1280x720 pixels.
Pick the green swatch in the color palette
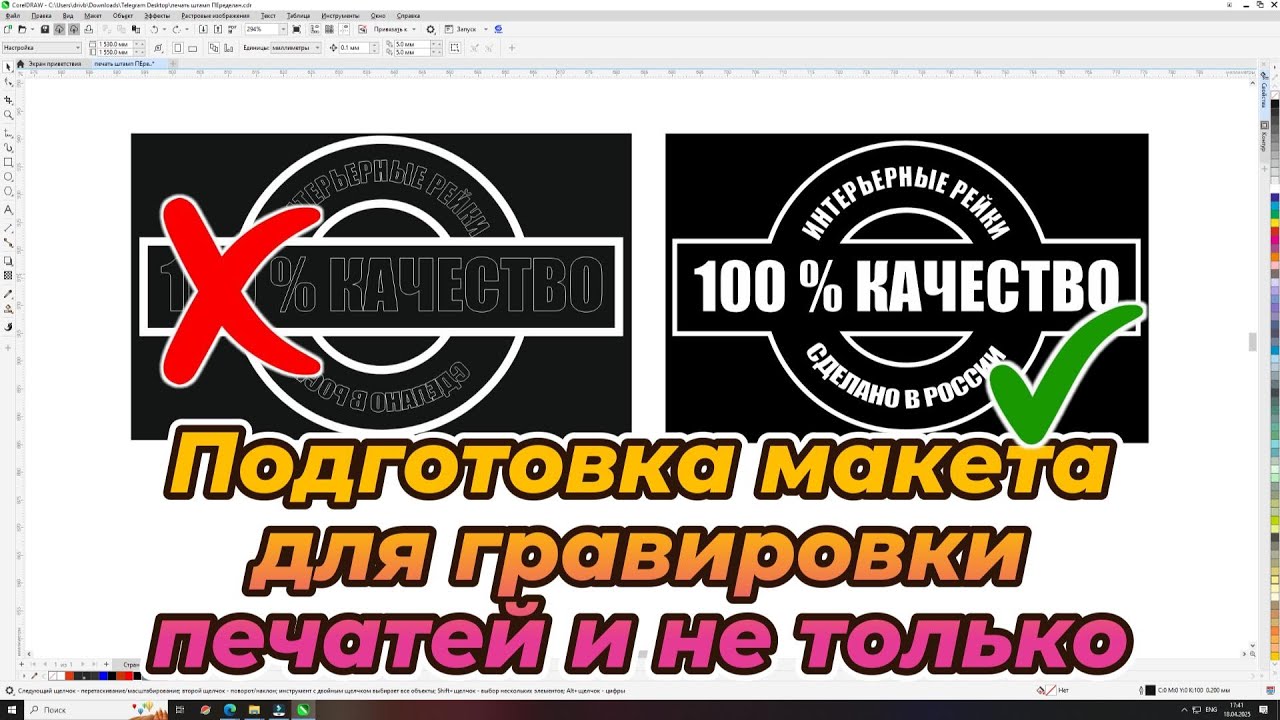(1275, 212)
